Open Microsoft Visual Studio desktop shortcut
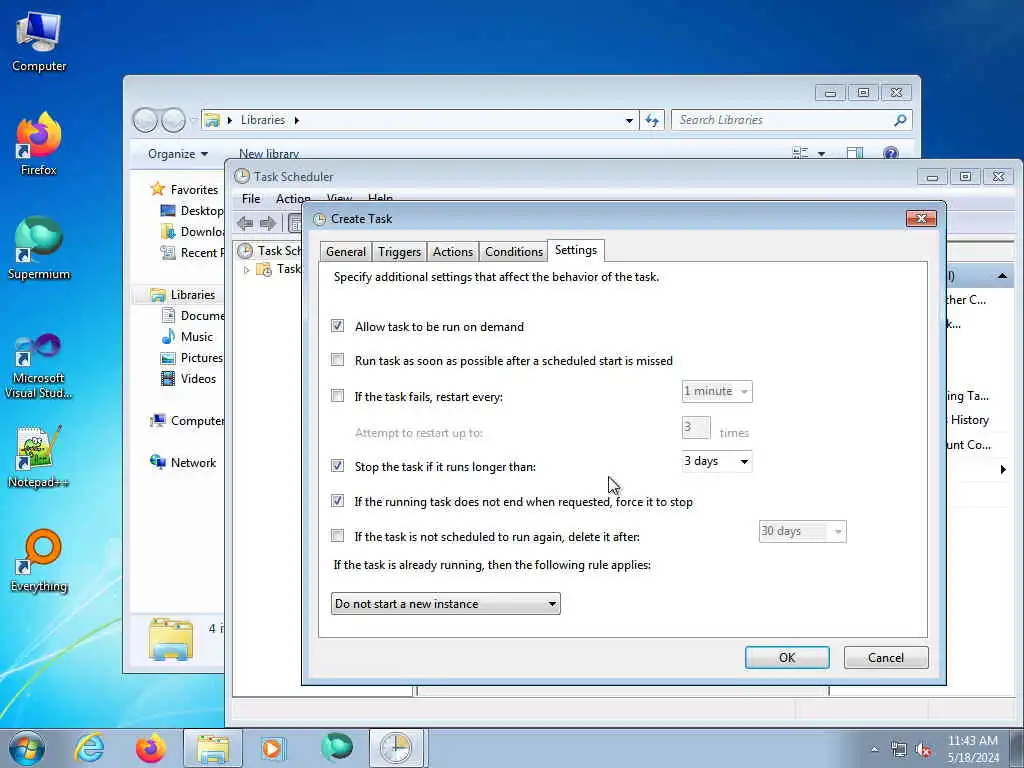 pos(39,367)
